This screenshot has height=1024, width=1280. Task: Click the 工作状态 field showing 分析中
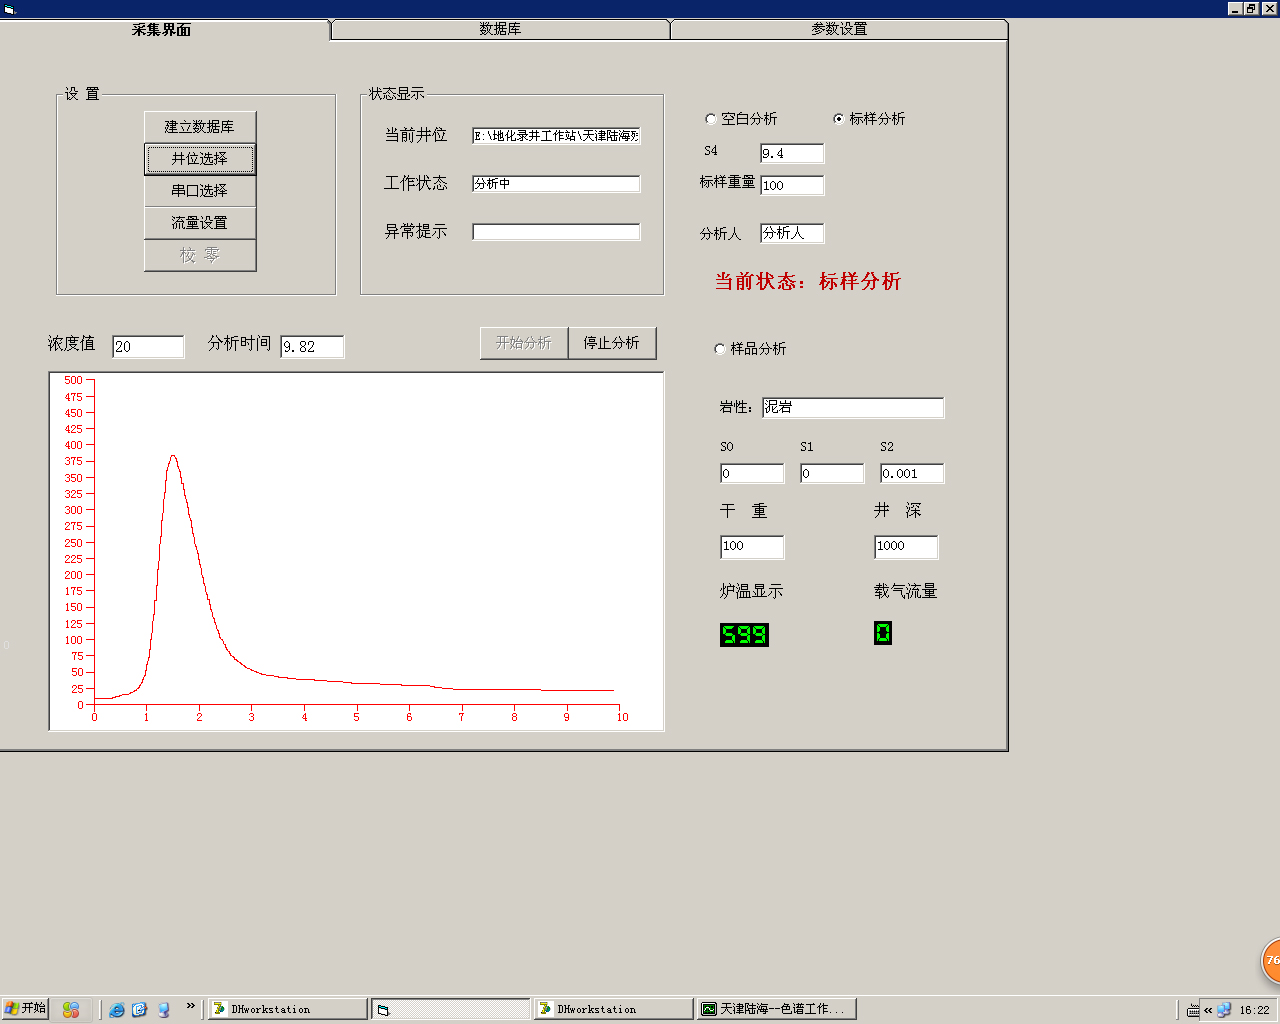[x=556, y=184]
